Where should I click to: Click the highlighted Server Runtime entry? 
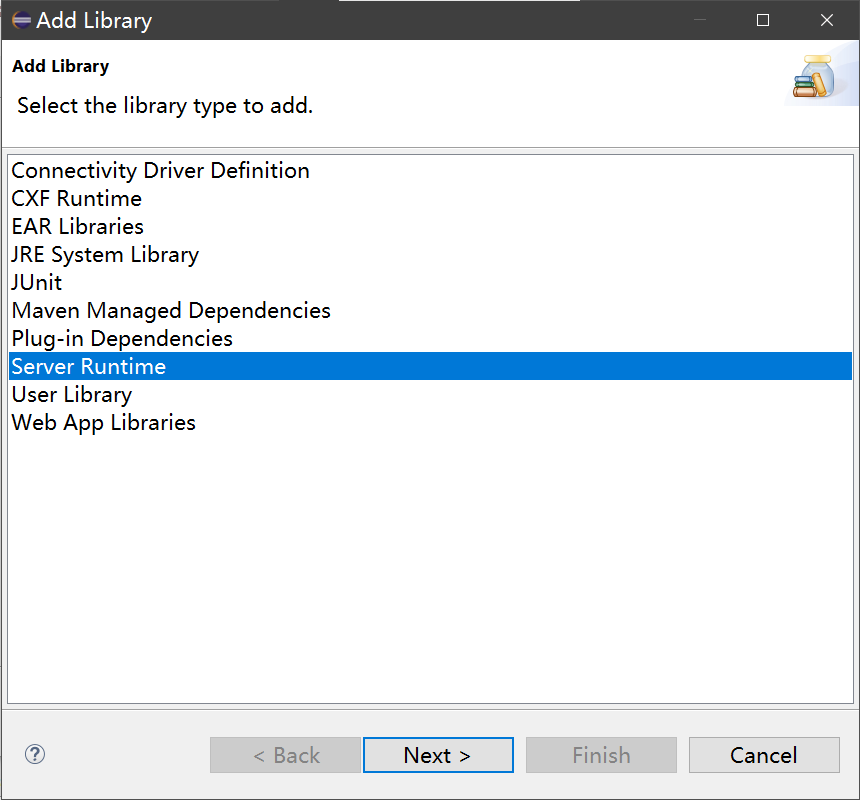[89, 367]
